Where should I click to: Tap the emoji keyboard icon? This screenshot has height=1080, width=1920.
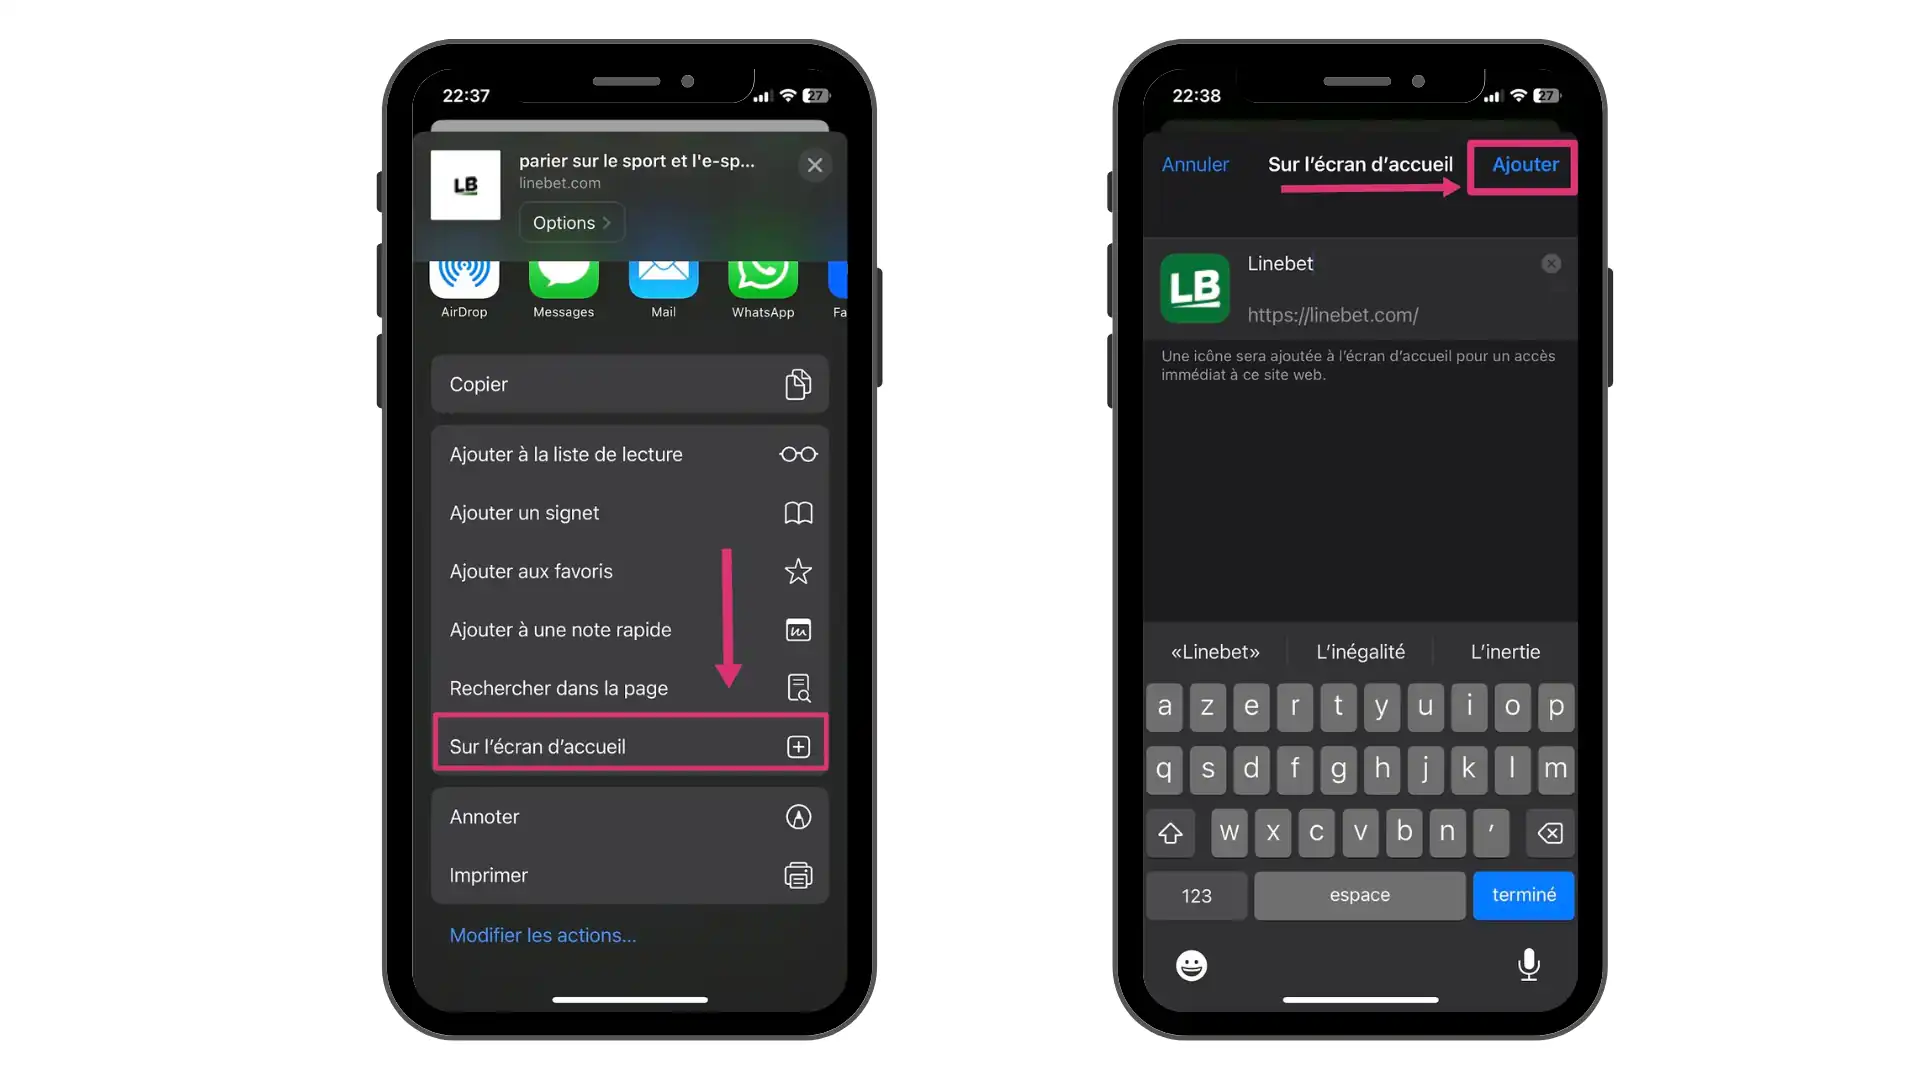click(1192, 964)
